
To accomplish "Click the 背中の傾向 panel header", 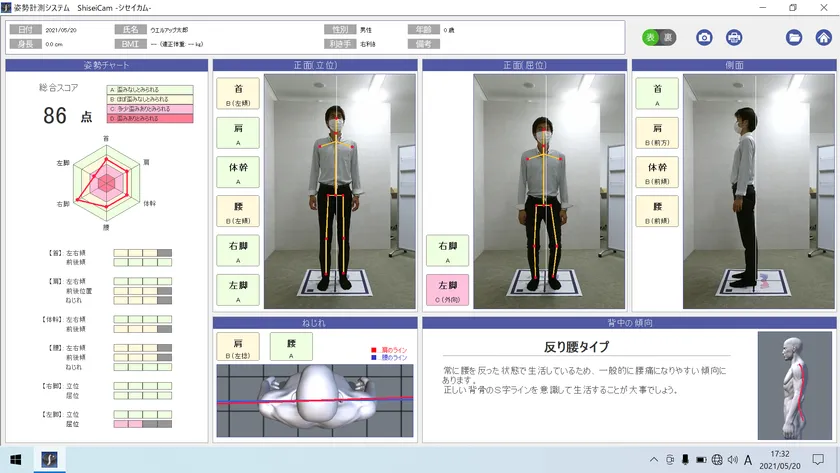I will 629,322.
